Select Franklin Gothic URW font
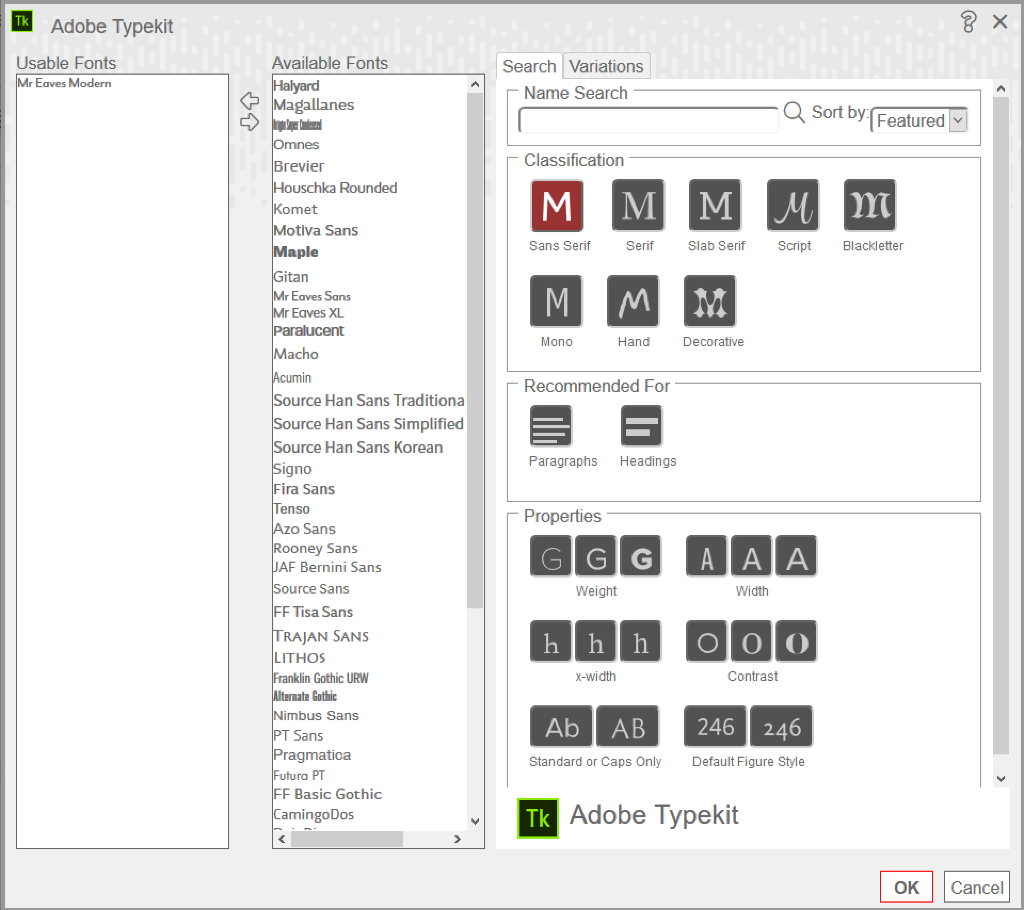The width and height of the screenshot is (1024, 910). (321, 678)
